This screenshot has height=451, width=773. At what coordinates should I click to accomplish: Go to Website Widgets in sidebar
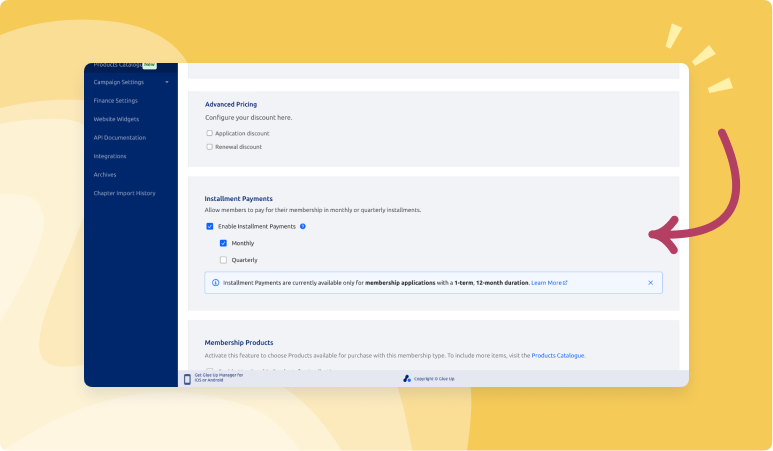tap(117, 119)
